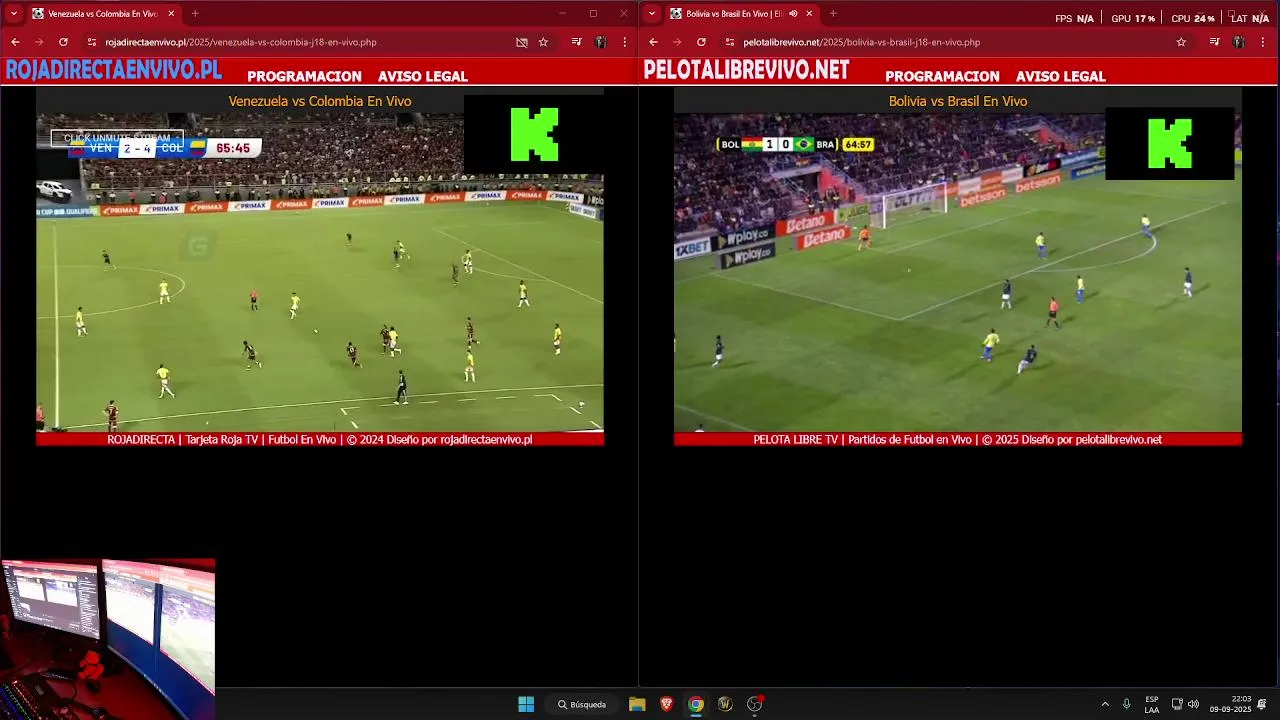
Task: Open the notifications bell icon
Action: point(1262,704)
